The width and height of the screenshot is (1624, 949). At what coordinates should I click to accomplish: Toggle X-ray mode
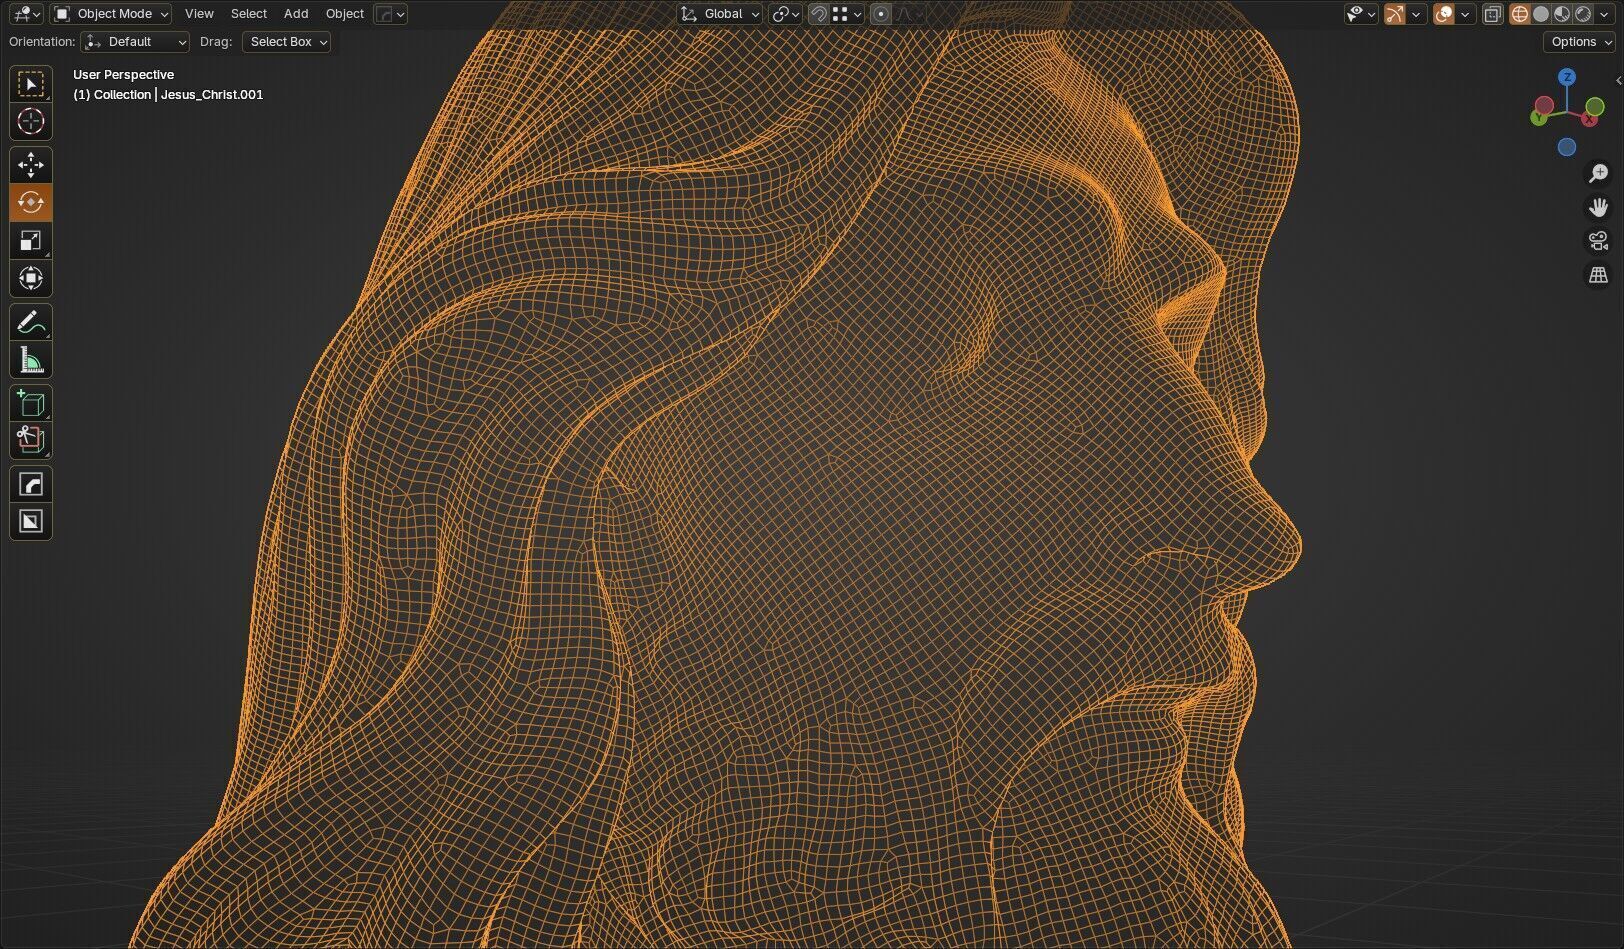pos(1492,14)
